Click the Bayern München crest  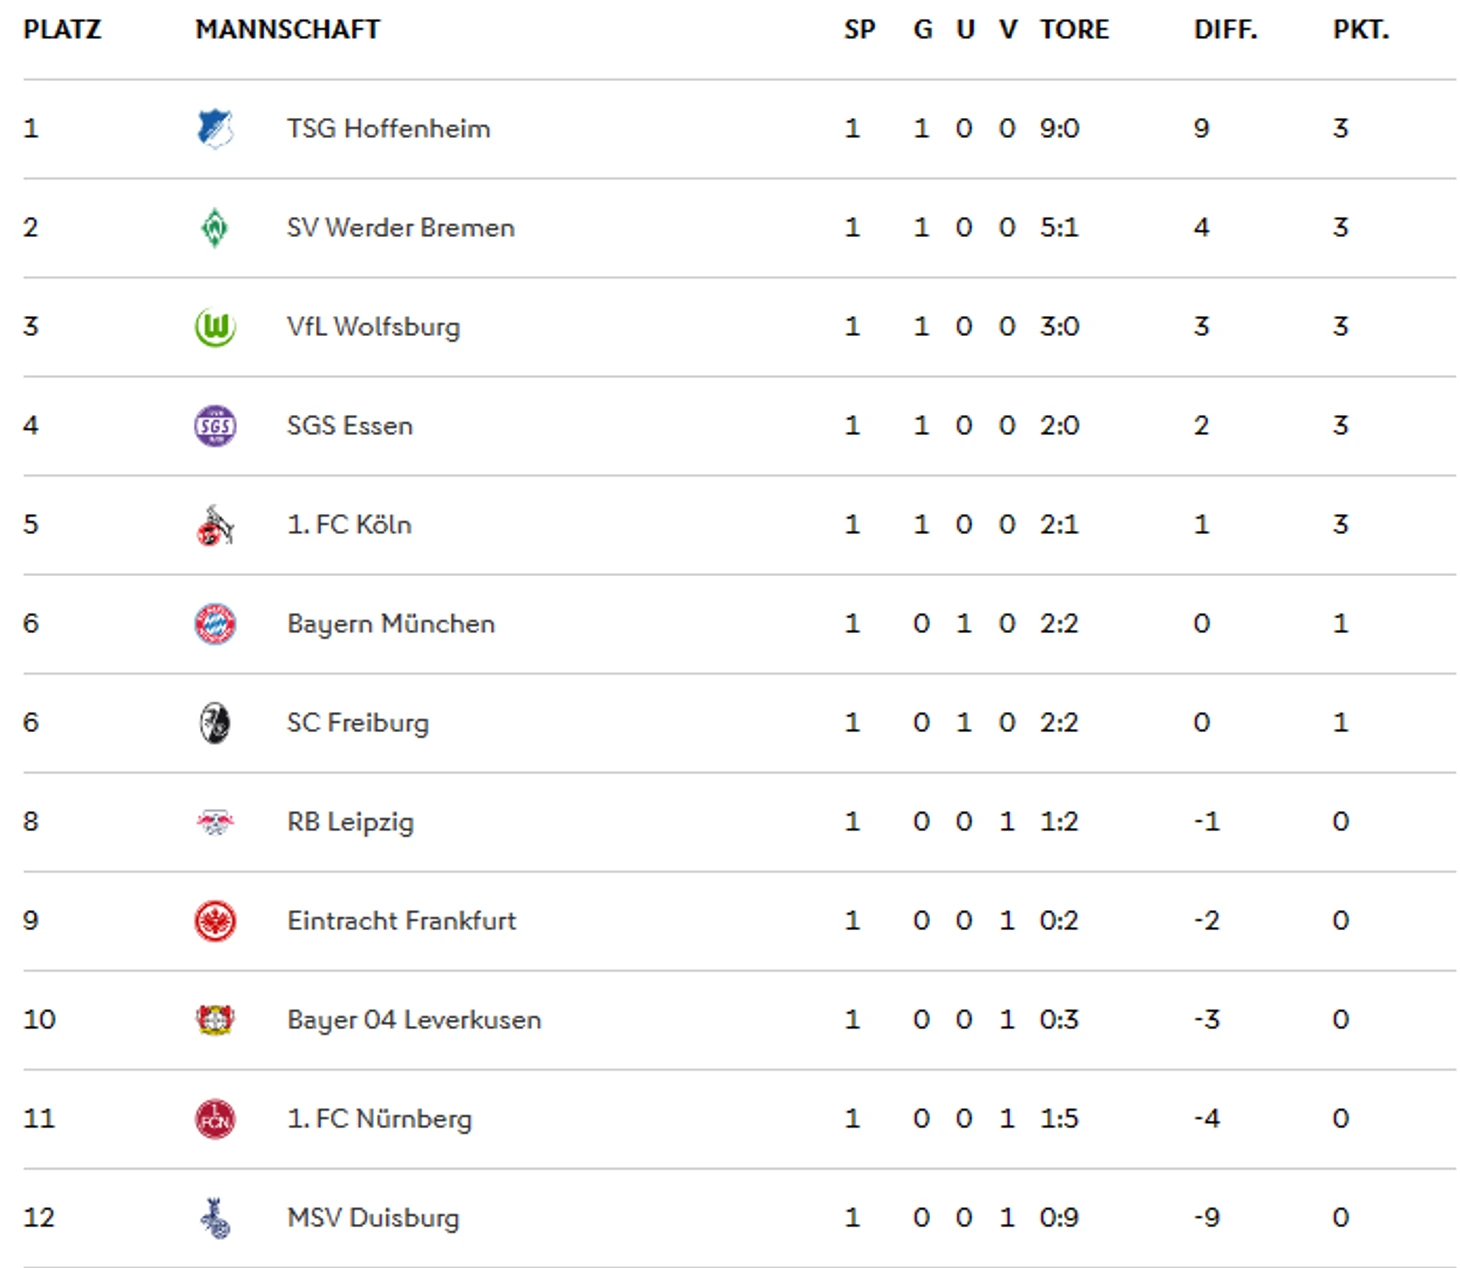click(215, 624)
